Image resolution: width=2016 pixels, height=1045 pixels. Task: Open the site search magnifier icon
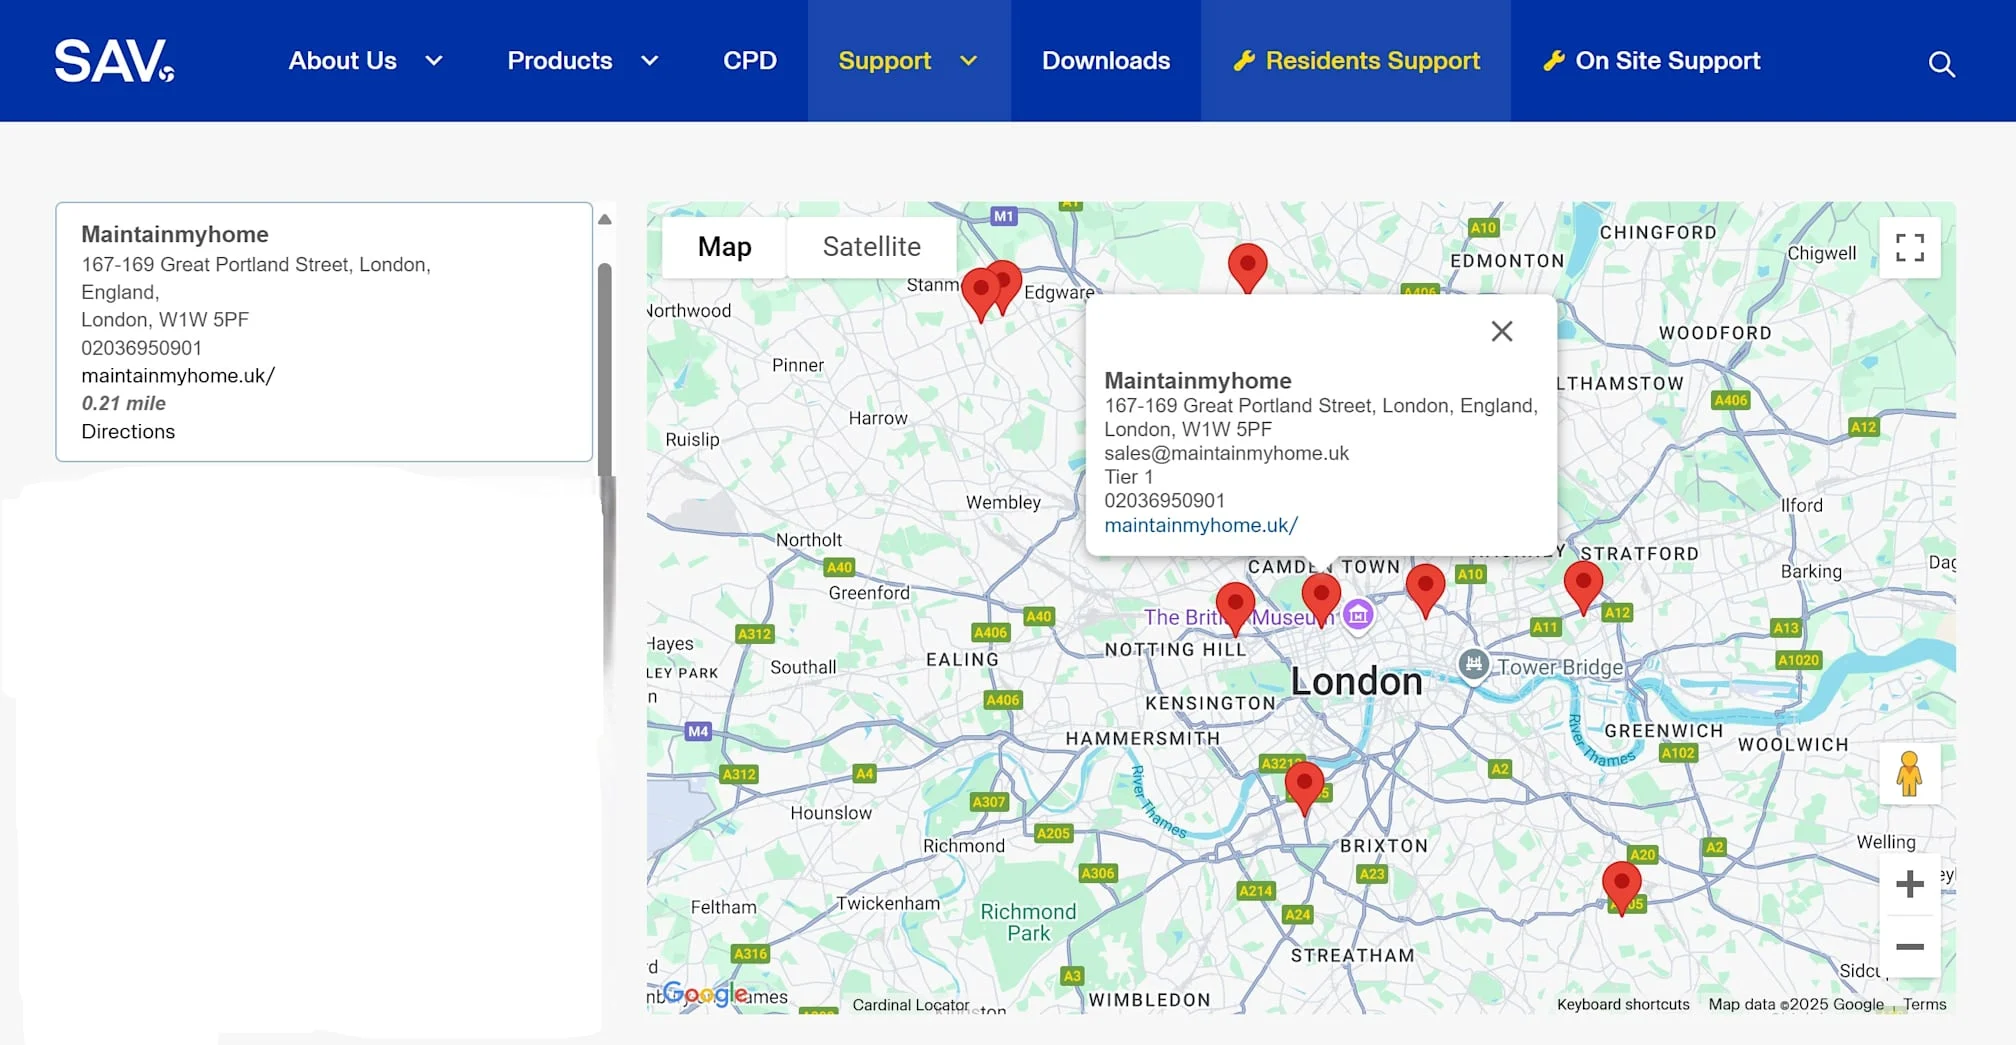pos(1941,64)
